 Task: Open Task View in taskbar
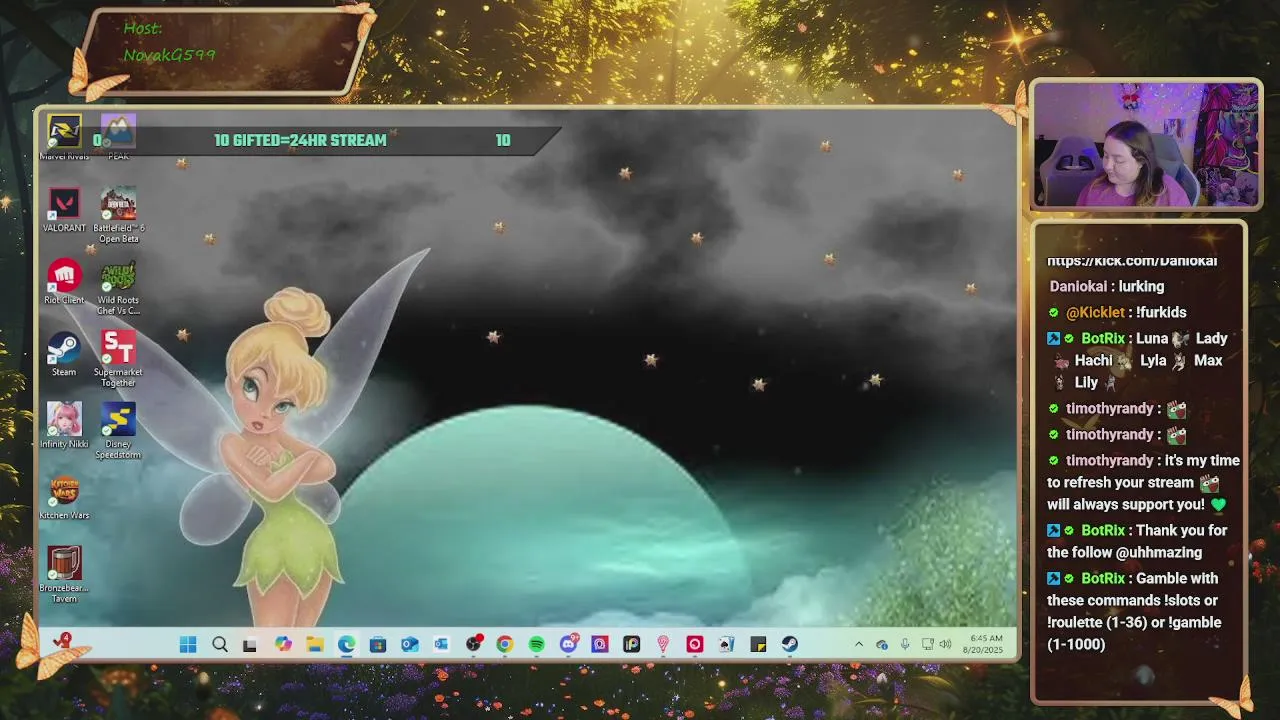click(250, 645)
